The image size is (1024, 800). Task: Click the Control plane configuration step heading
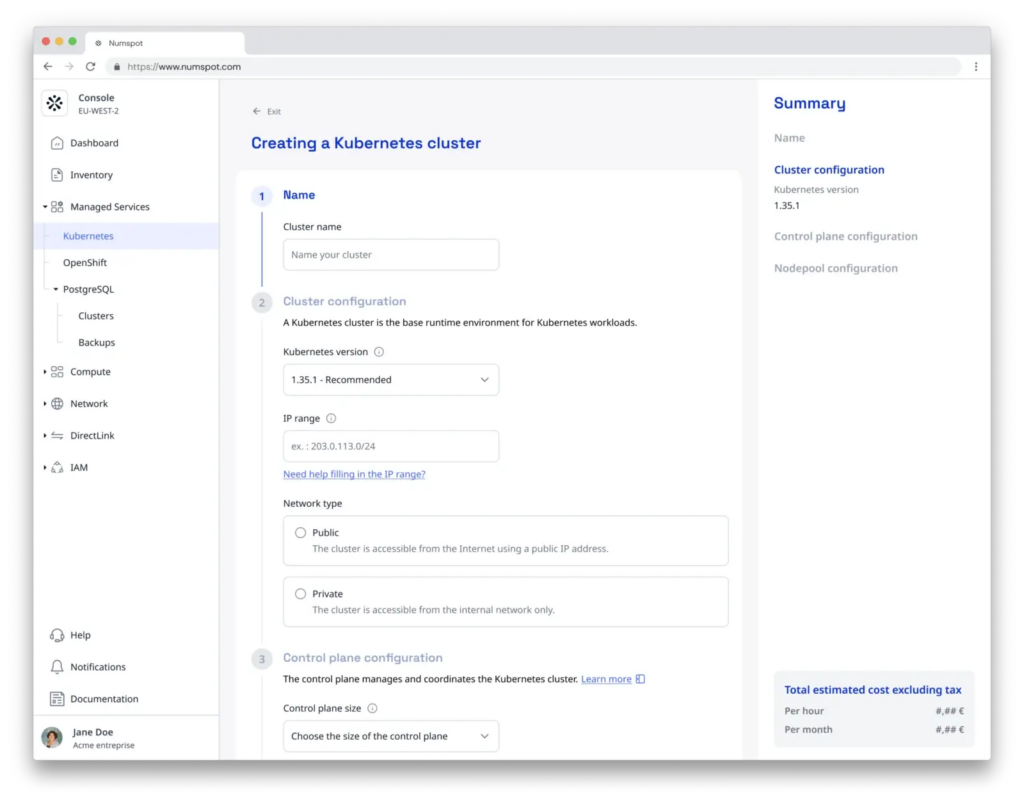click(362, 658)
